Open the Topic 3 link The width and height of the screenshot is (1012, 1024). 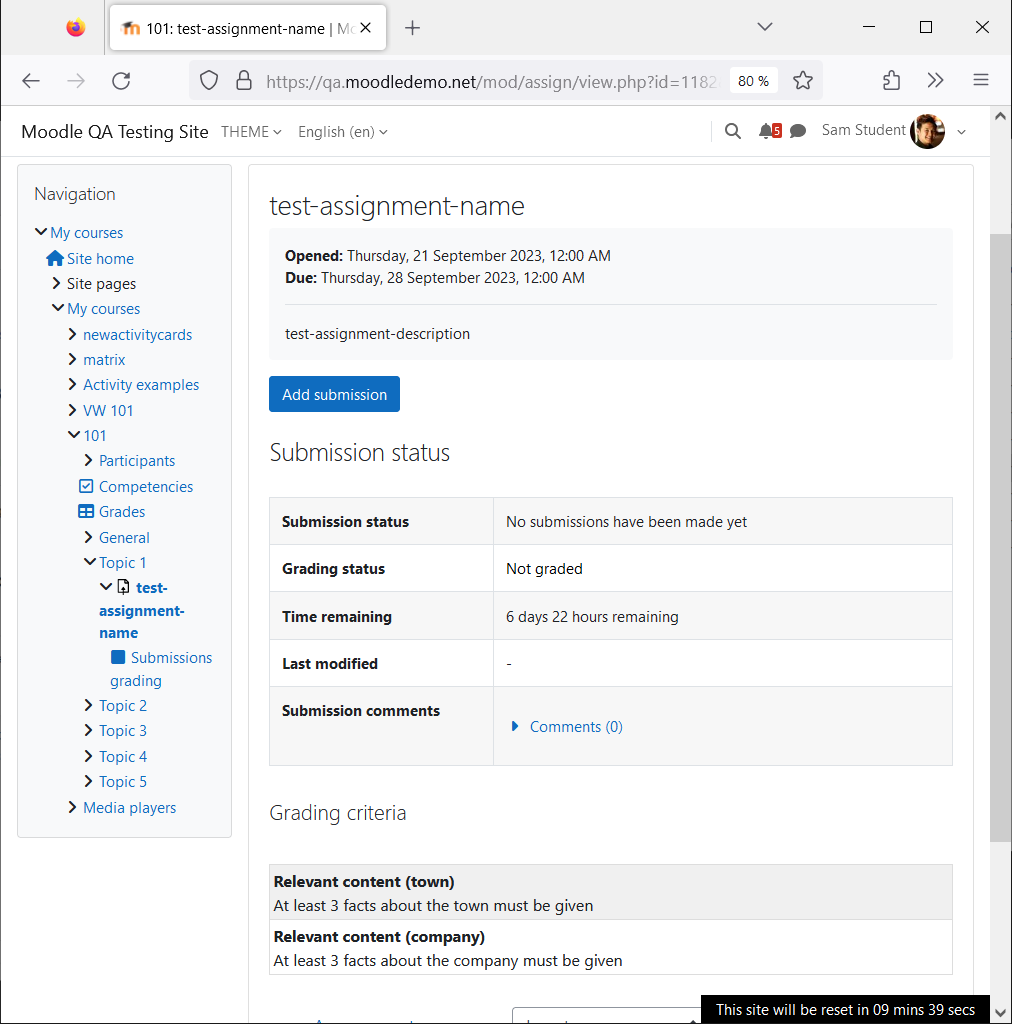(123, 731)
